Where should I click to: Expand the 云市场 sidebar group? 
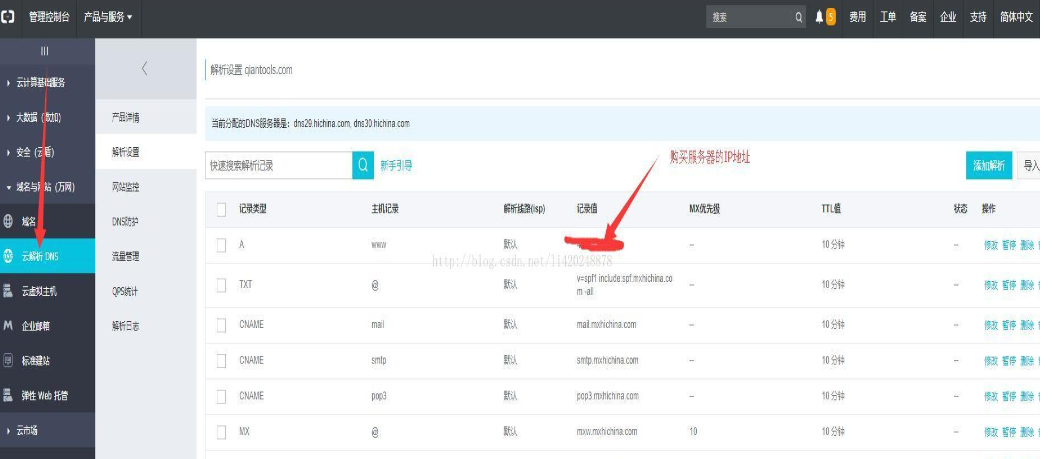coord(47,431)
